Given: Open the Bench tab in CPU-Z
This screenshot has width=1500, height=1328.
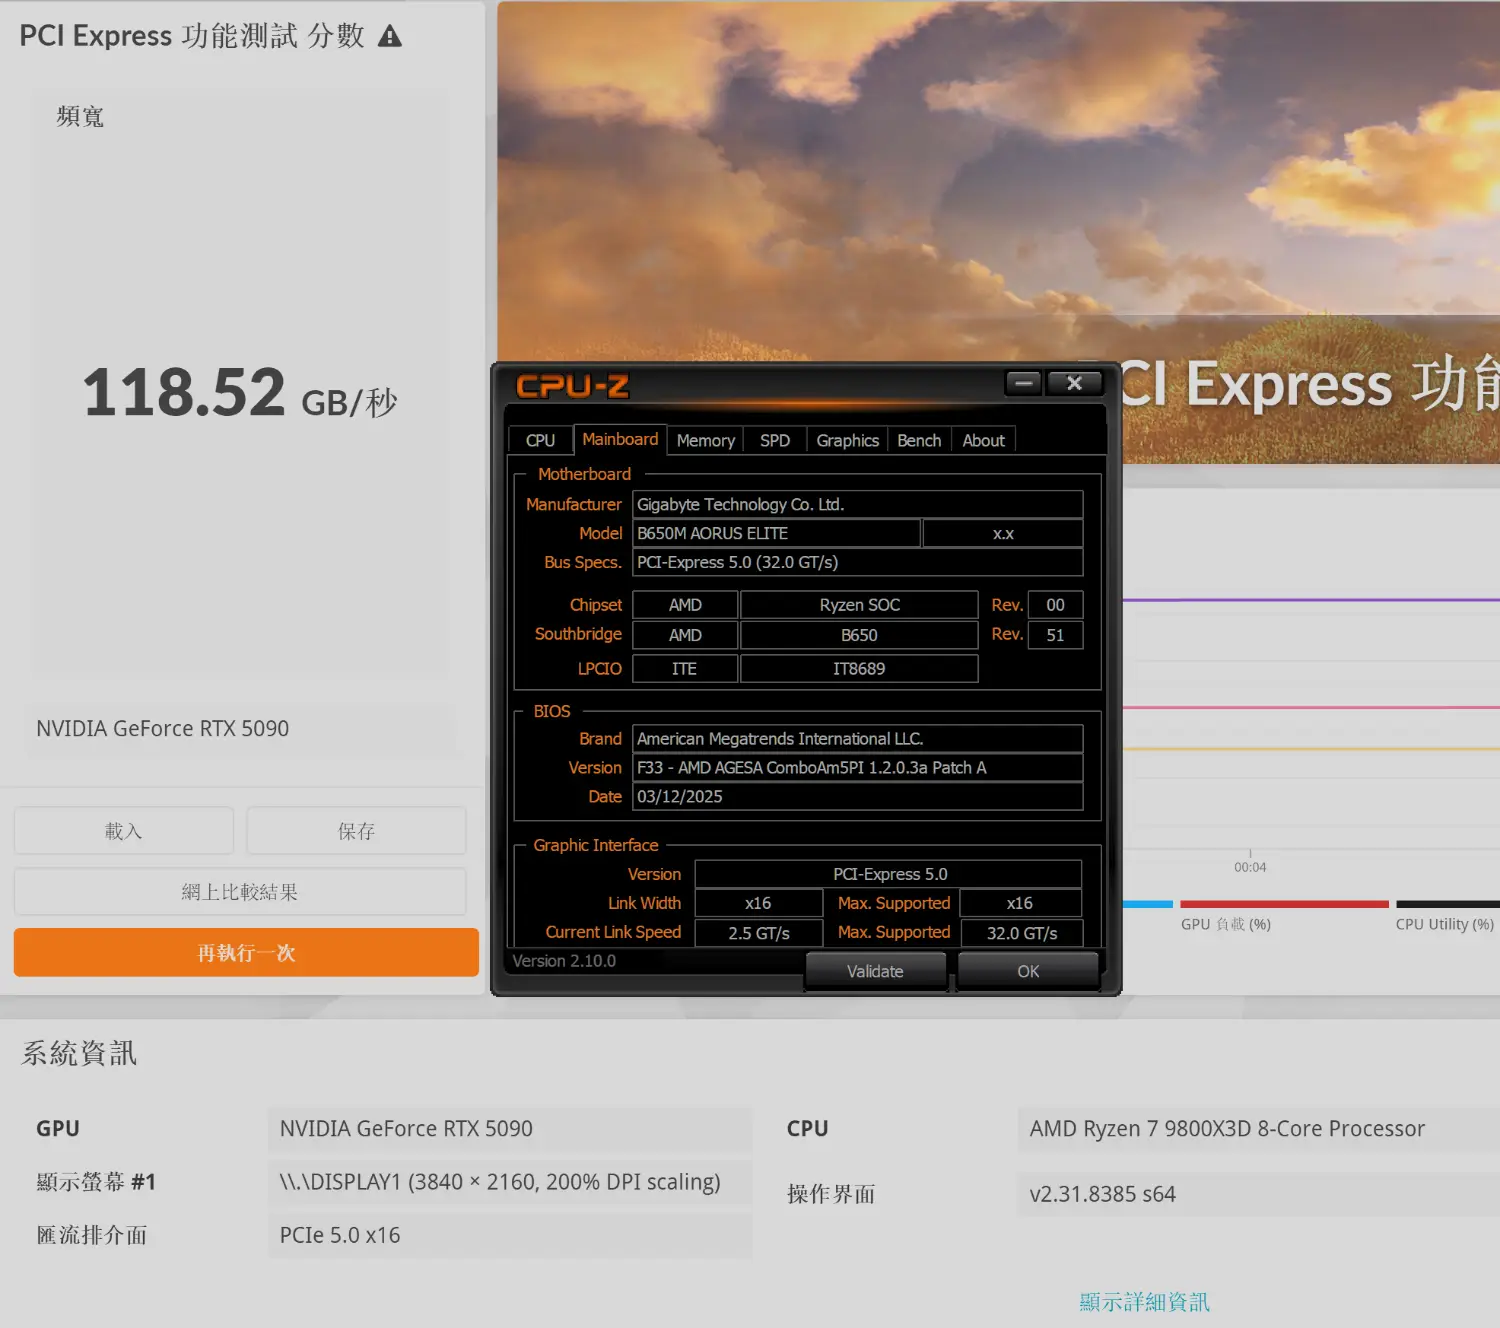Looking at the screenshot, I should [x=919, y=440].
